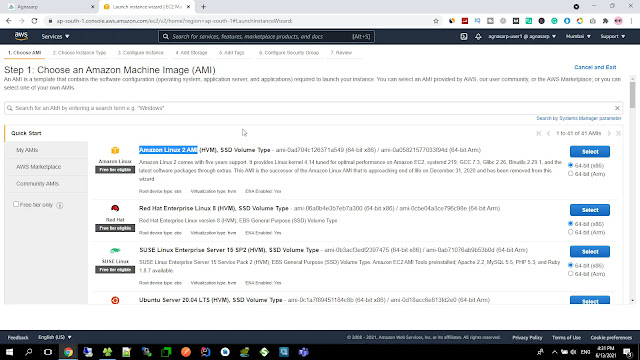Open Terms of Use link
640x360 pixels.
click(566, 338)
